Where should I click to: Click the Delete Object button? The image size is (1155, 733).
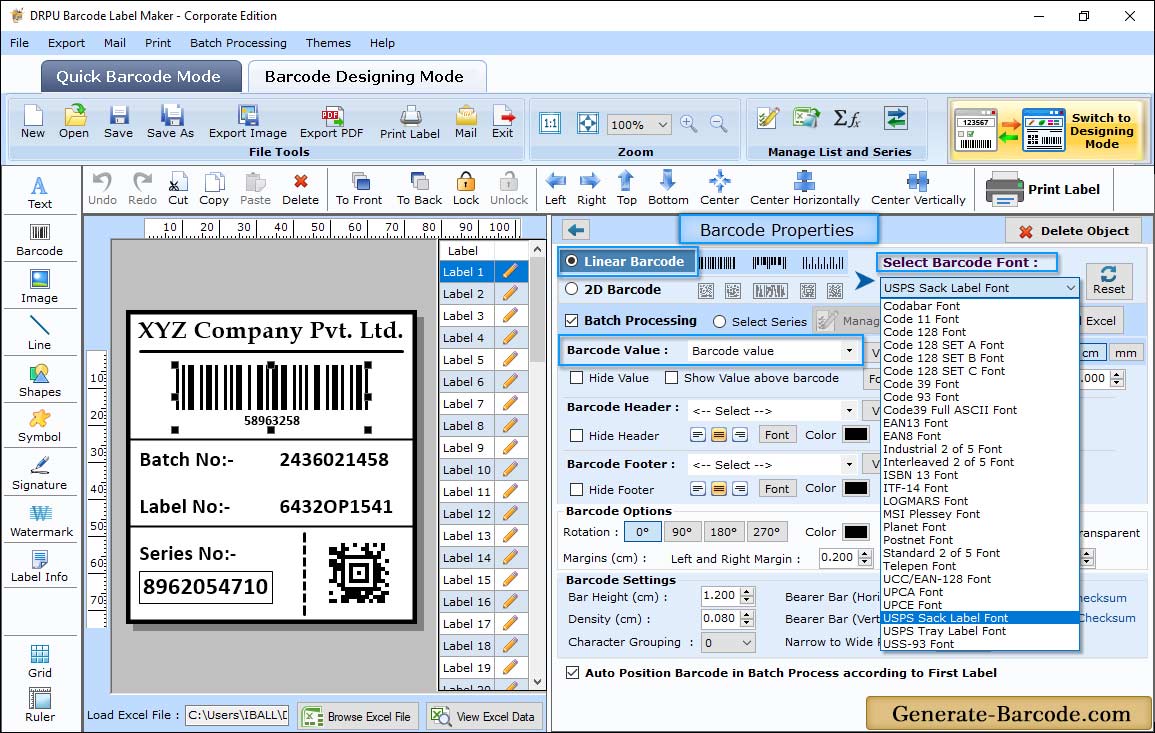pyautogui.click(x=1073, y=231)
